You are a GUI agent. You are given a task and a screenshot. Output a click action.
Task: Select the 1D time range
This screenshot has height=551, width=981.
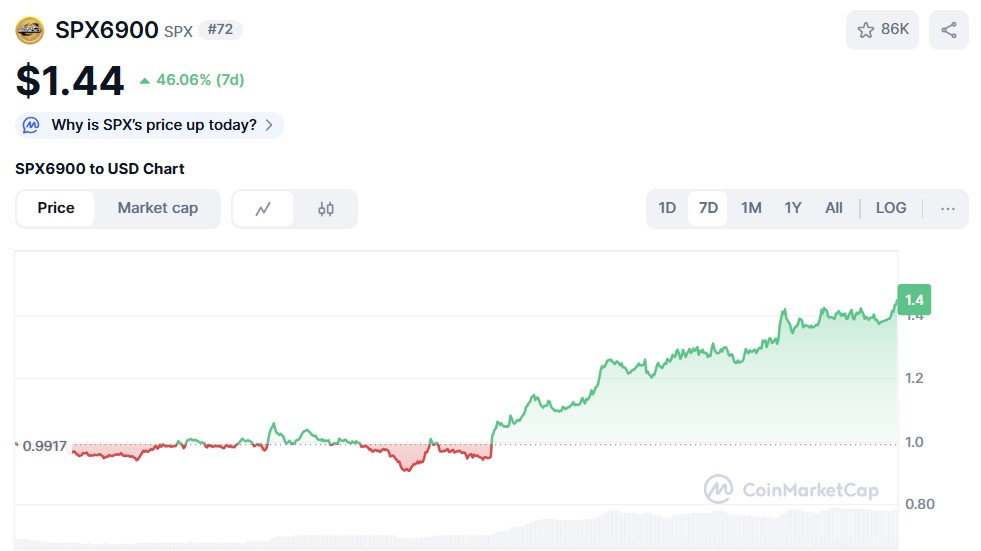667,208
